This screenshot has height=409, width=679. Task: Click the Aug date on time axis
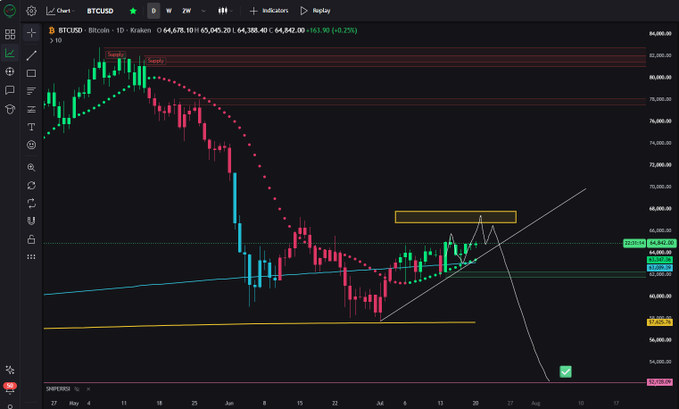tap(536, 403)
